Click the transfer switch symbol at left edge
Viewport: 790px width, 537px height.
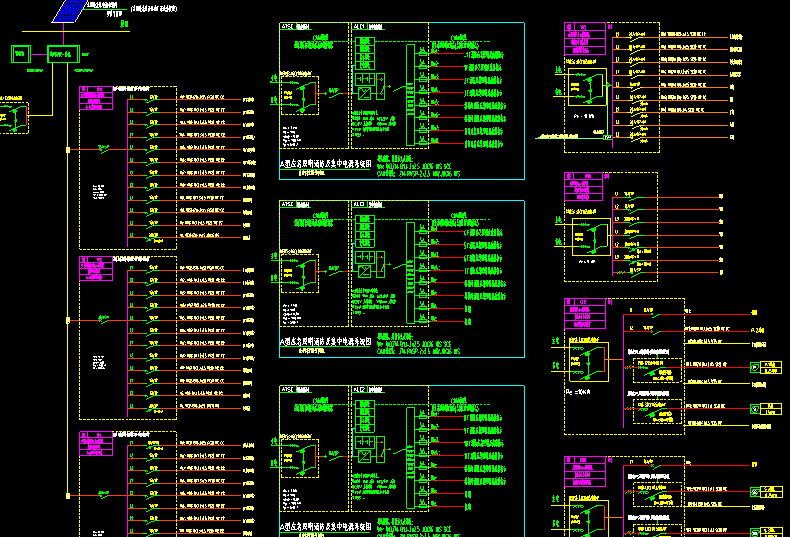click(13, 117)
